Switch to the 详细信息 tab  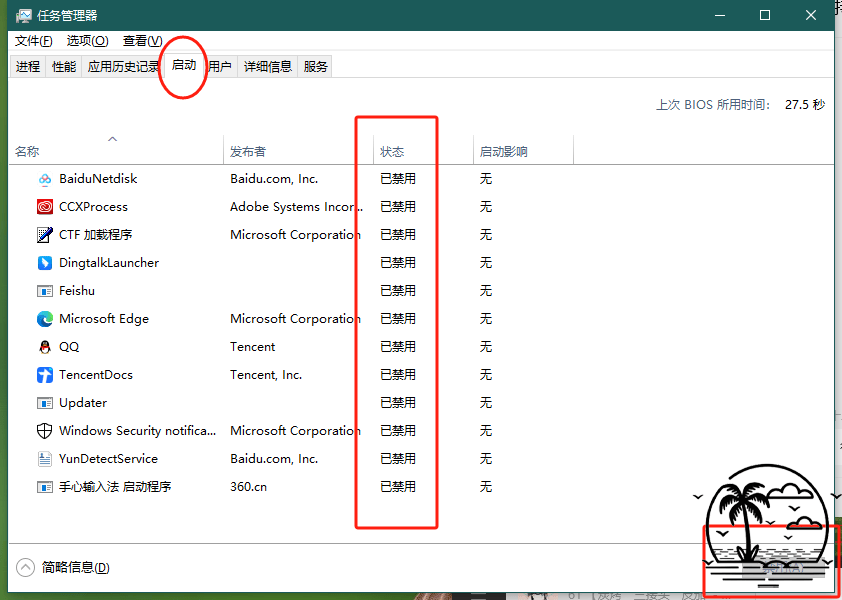[x=267, y=67]
